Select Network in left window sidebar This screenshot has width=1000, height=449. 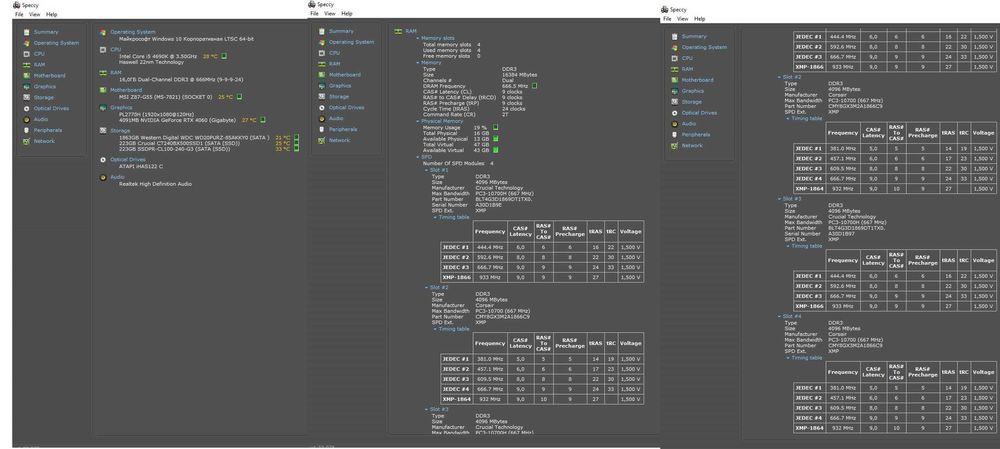pos(44,141)
